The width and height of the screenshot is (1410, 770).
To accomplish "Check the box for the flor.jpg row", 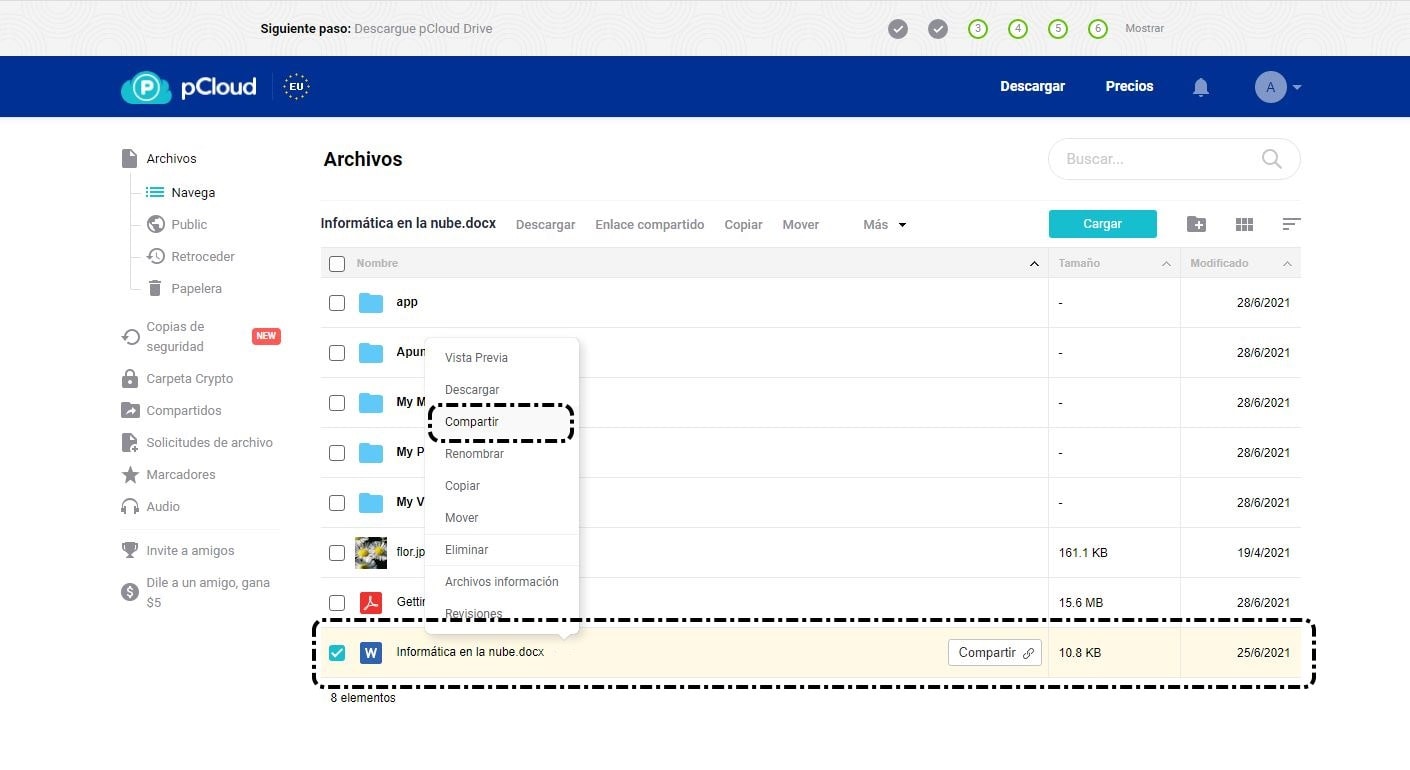I will (x=337, y=553).
